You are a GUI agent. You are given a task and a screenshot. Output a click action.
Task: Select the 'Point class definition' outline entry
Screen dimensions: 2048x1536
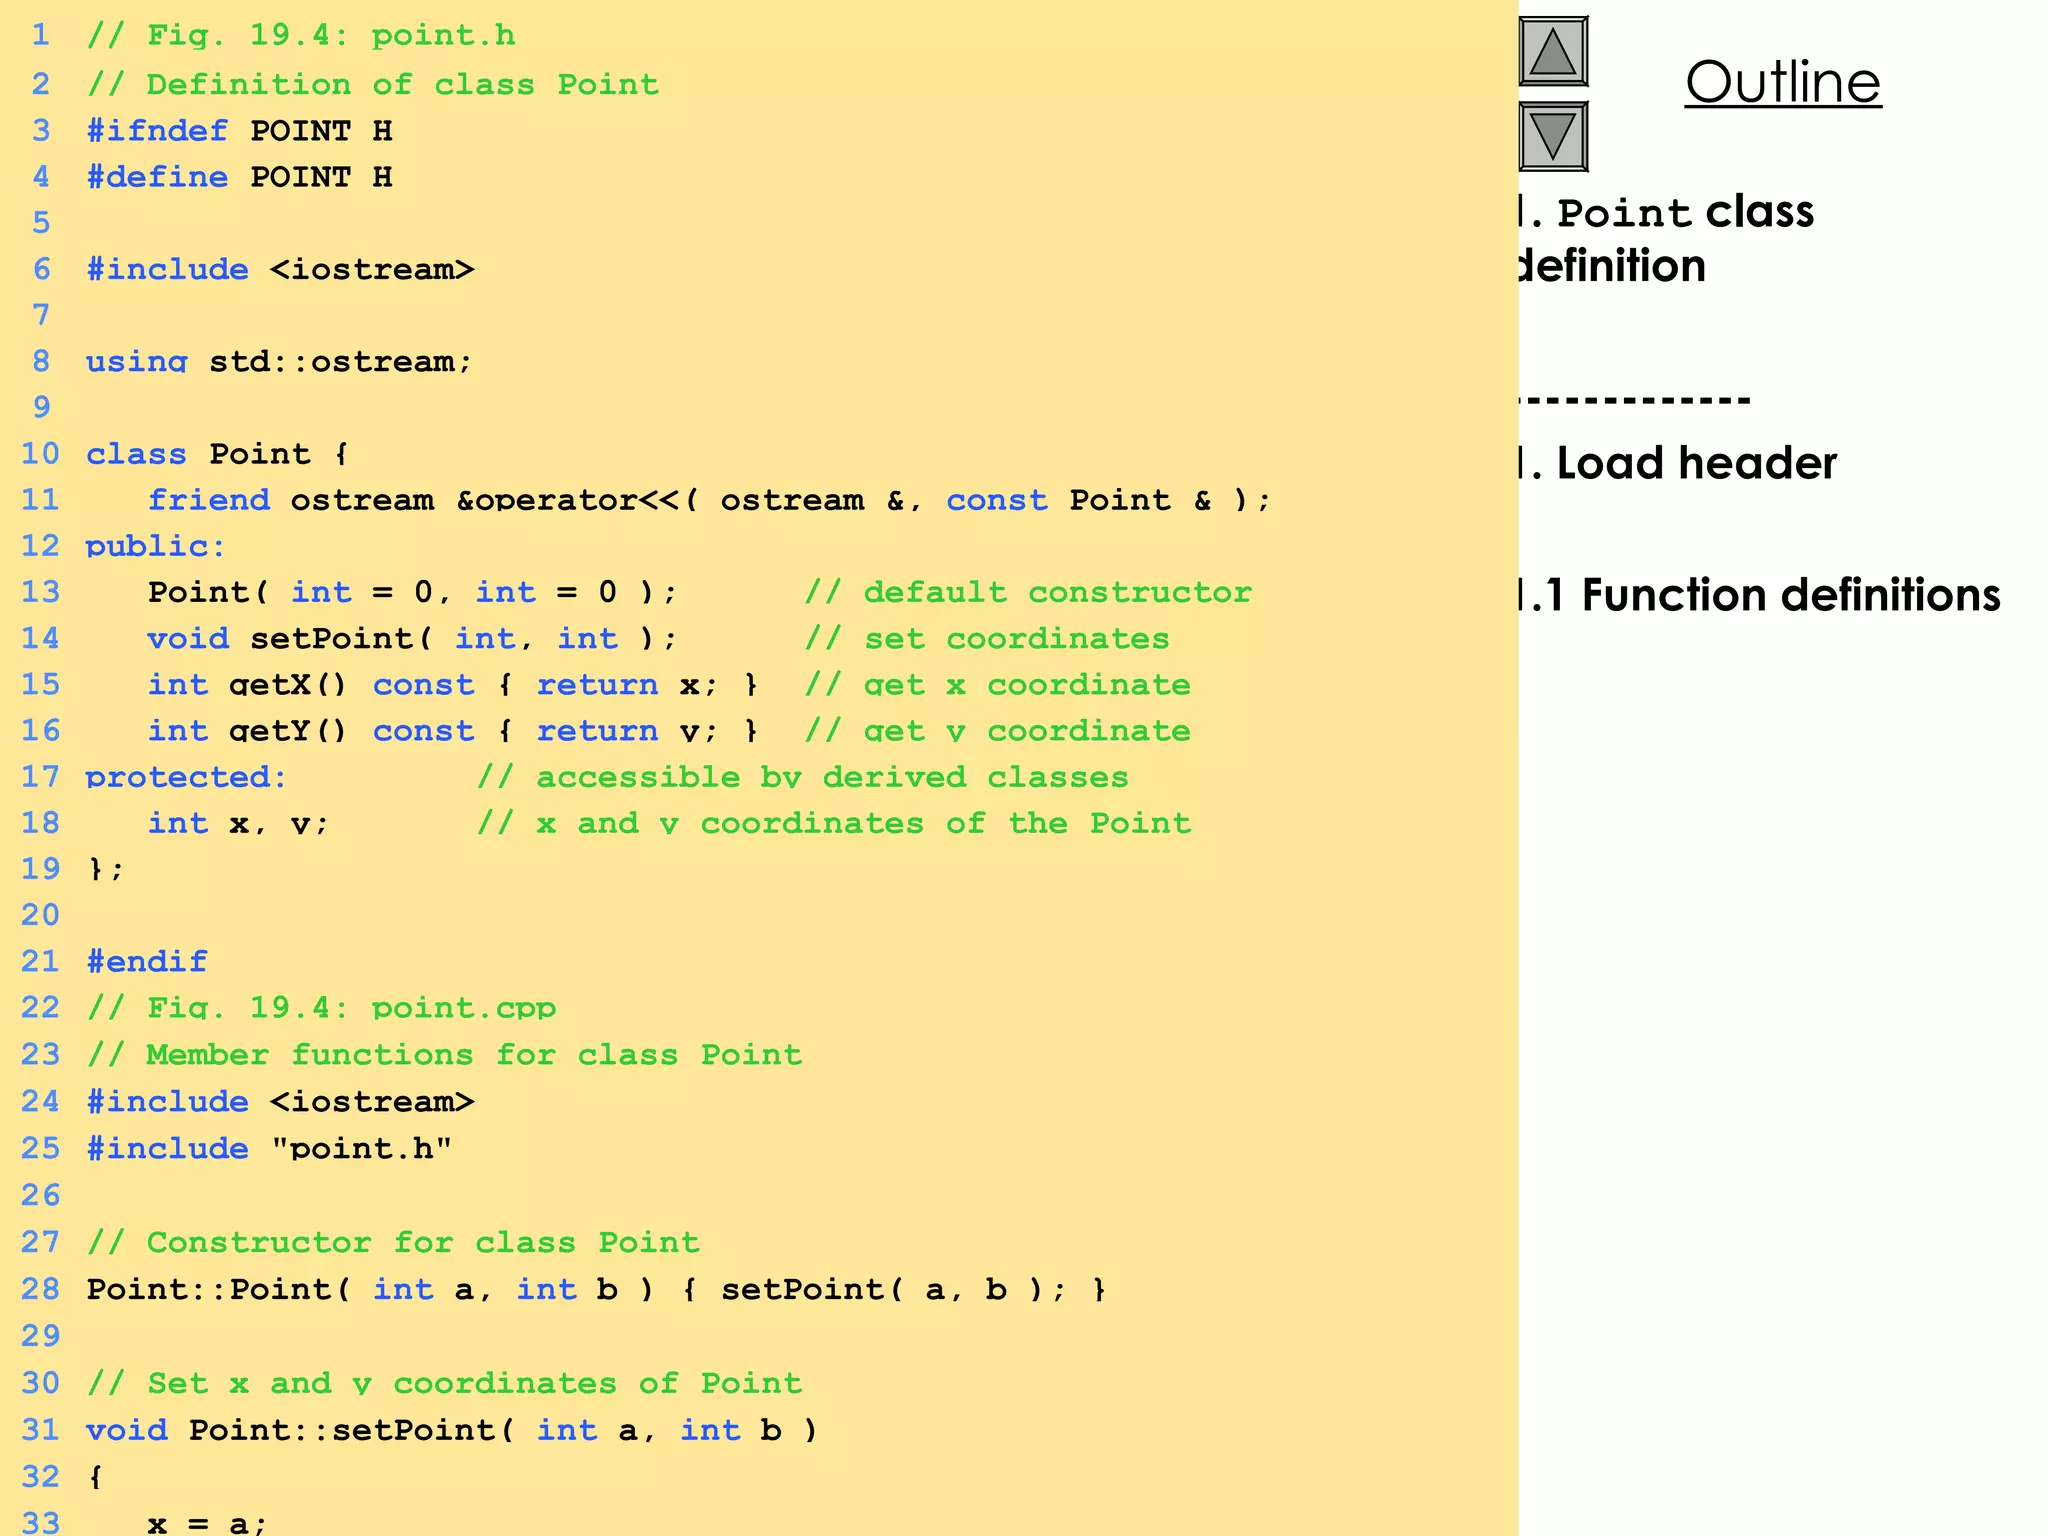point(1665,239)
